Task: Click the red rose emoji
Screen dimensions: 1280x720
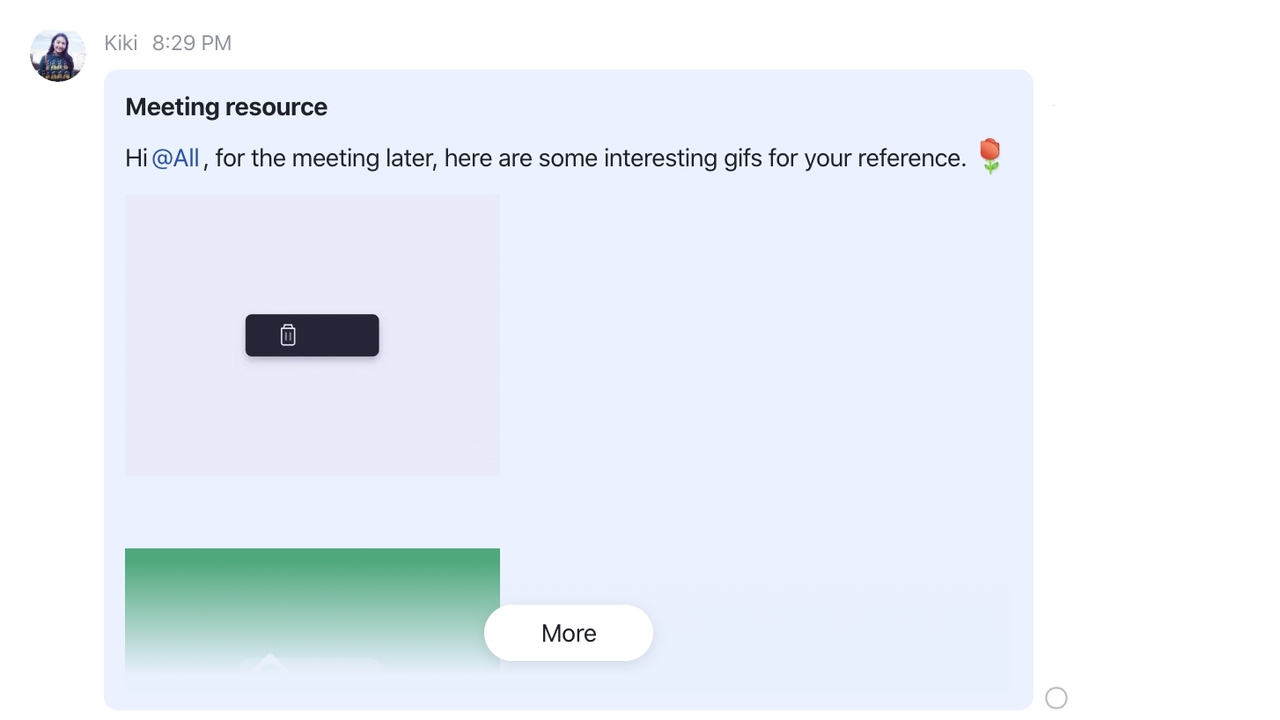Action: pos(989,156)
